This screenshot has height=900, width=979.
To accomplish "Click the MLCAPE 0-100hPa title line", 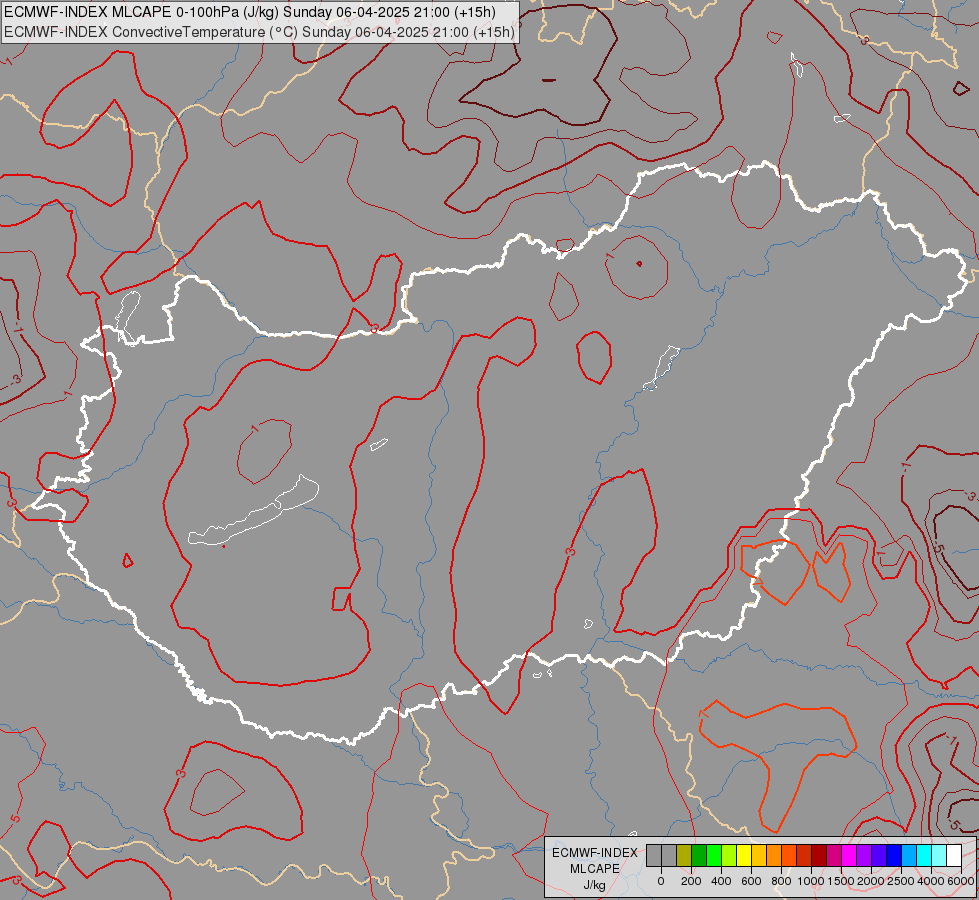I will coord(250,12).
